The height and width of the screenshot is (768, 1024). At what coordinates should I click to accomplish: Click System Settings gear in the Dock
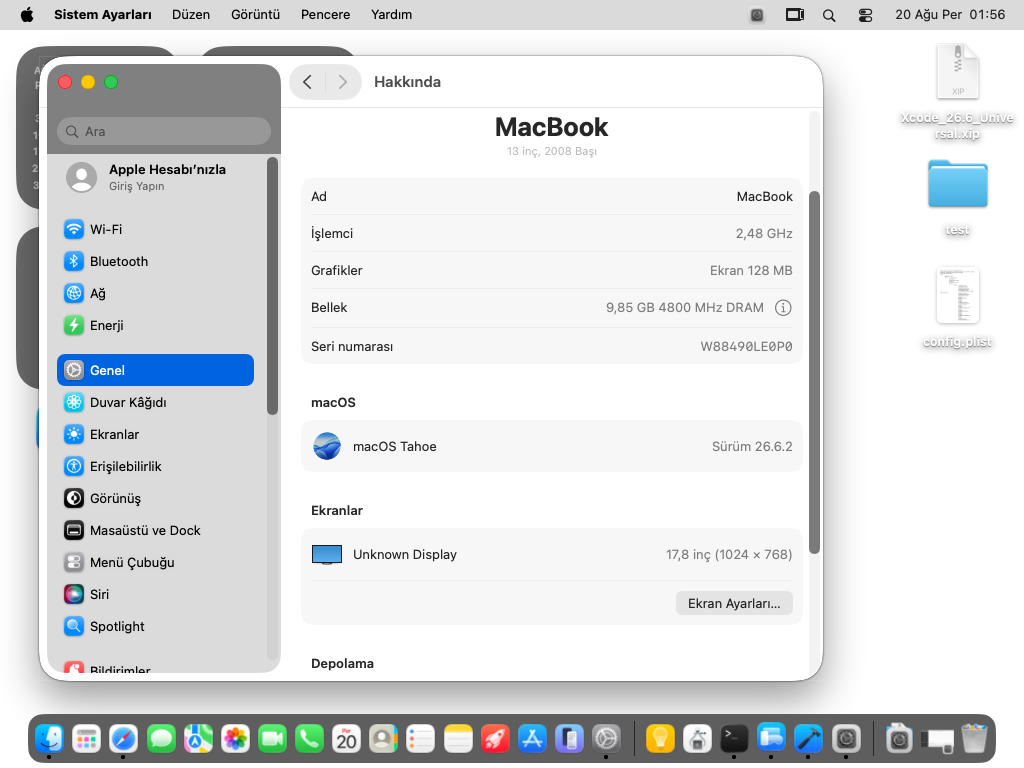[x=607, y=739]
